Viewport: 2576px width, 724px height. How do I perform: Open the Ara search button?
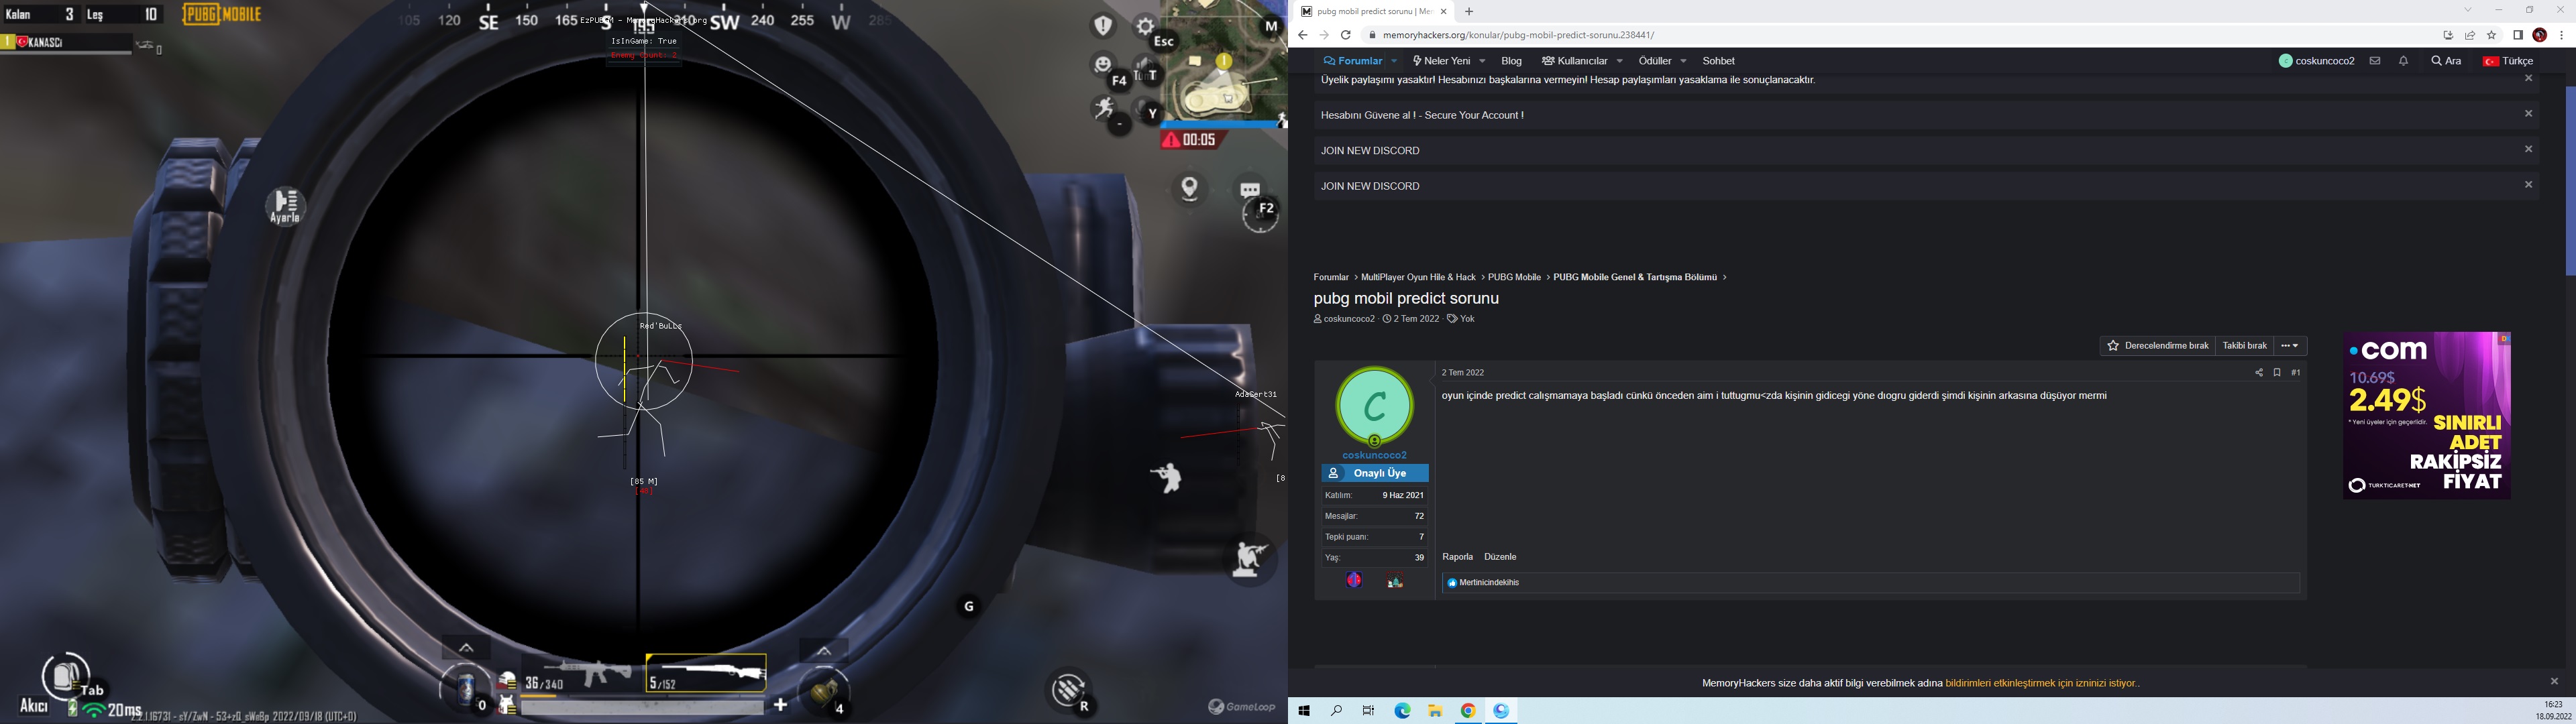point(2446,61)
